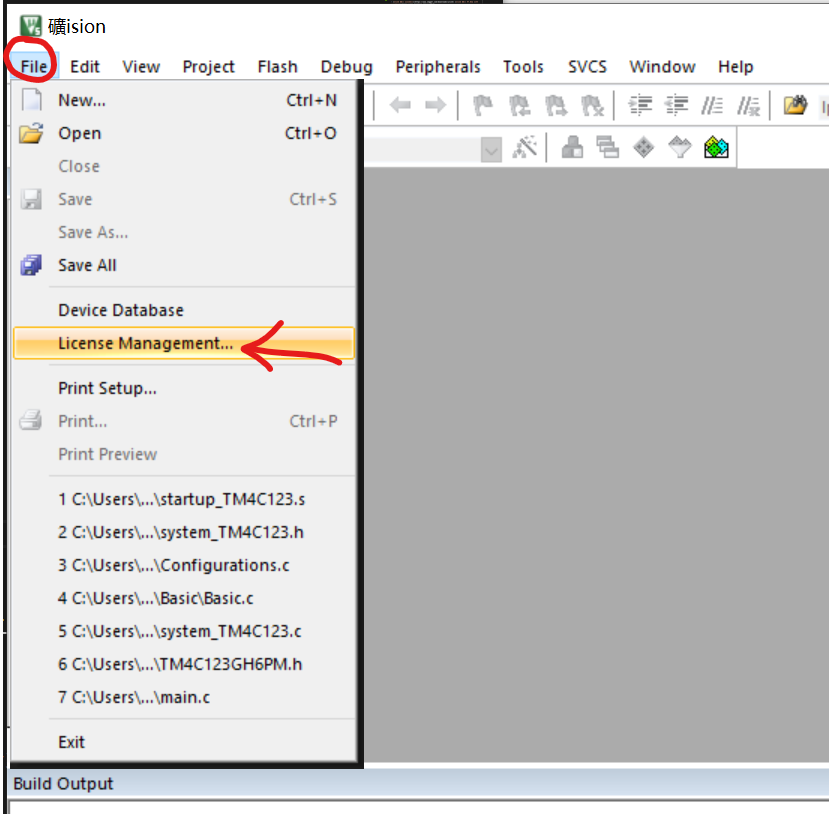This screenshot has width=829, height=814.
Task: Open the Project menu
Action: [207, 67]
